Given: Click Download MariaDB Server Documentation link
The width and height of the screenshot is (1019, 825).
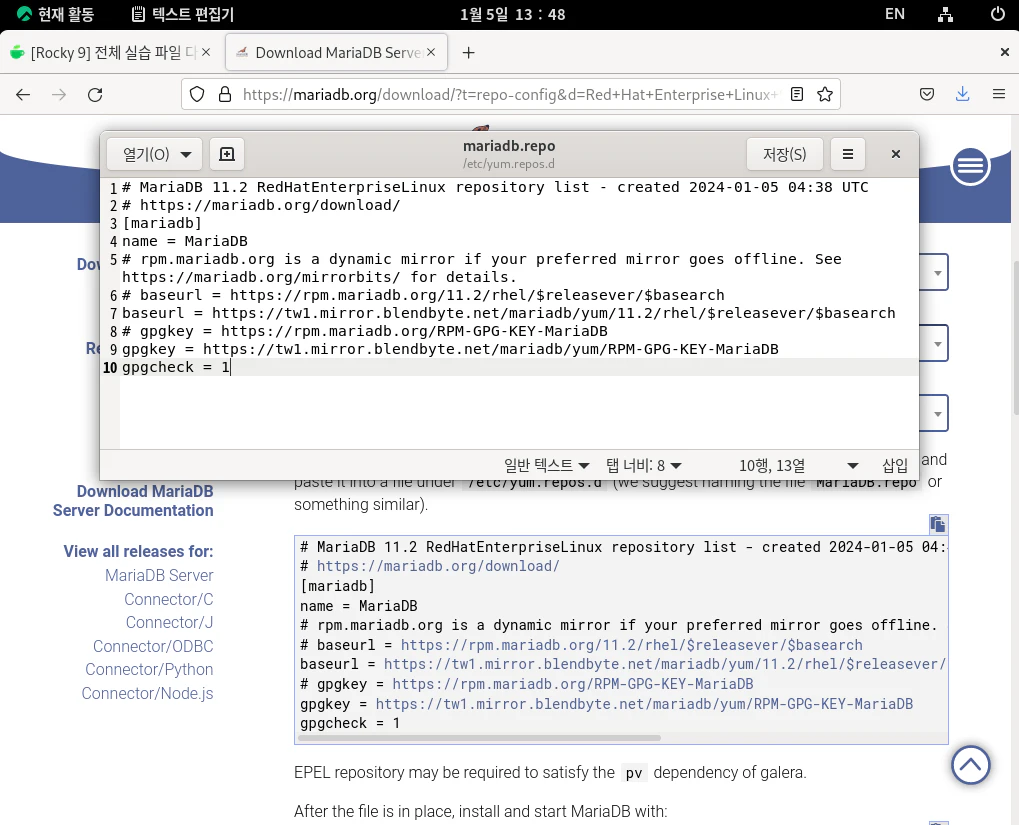Looking at the screenshot, I should click(133, 501).
